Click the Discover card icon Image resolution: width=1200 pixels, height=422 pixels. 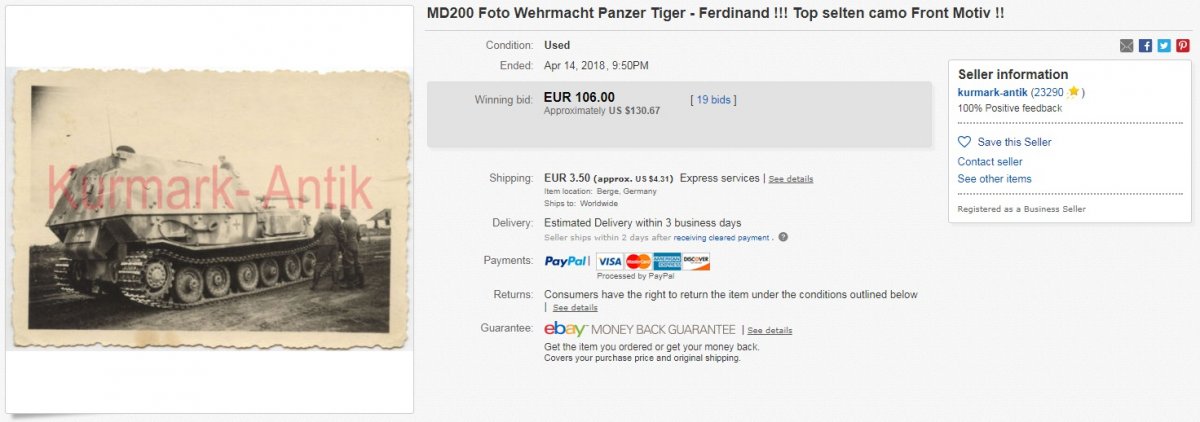click(696, 262)
